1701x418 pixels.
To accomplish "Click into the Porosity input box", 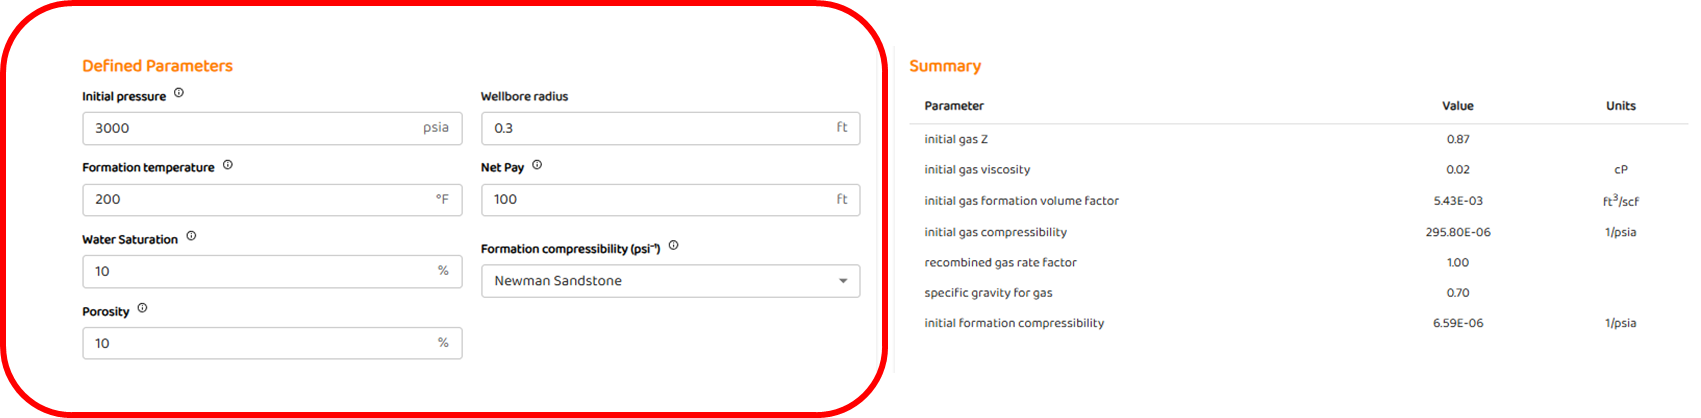I will pyautogui.click(x=255, y=343).
